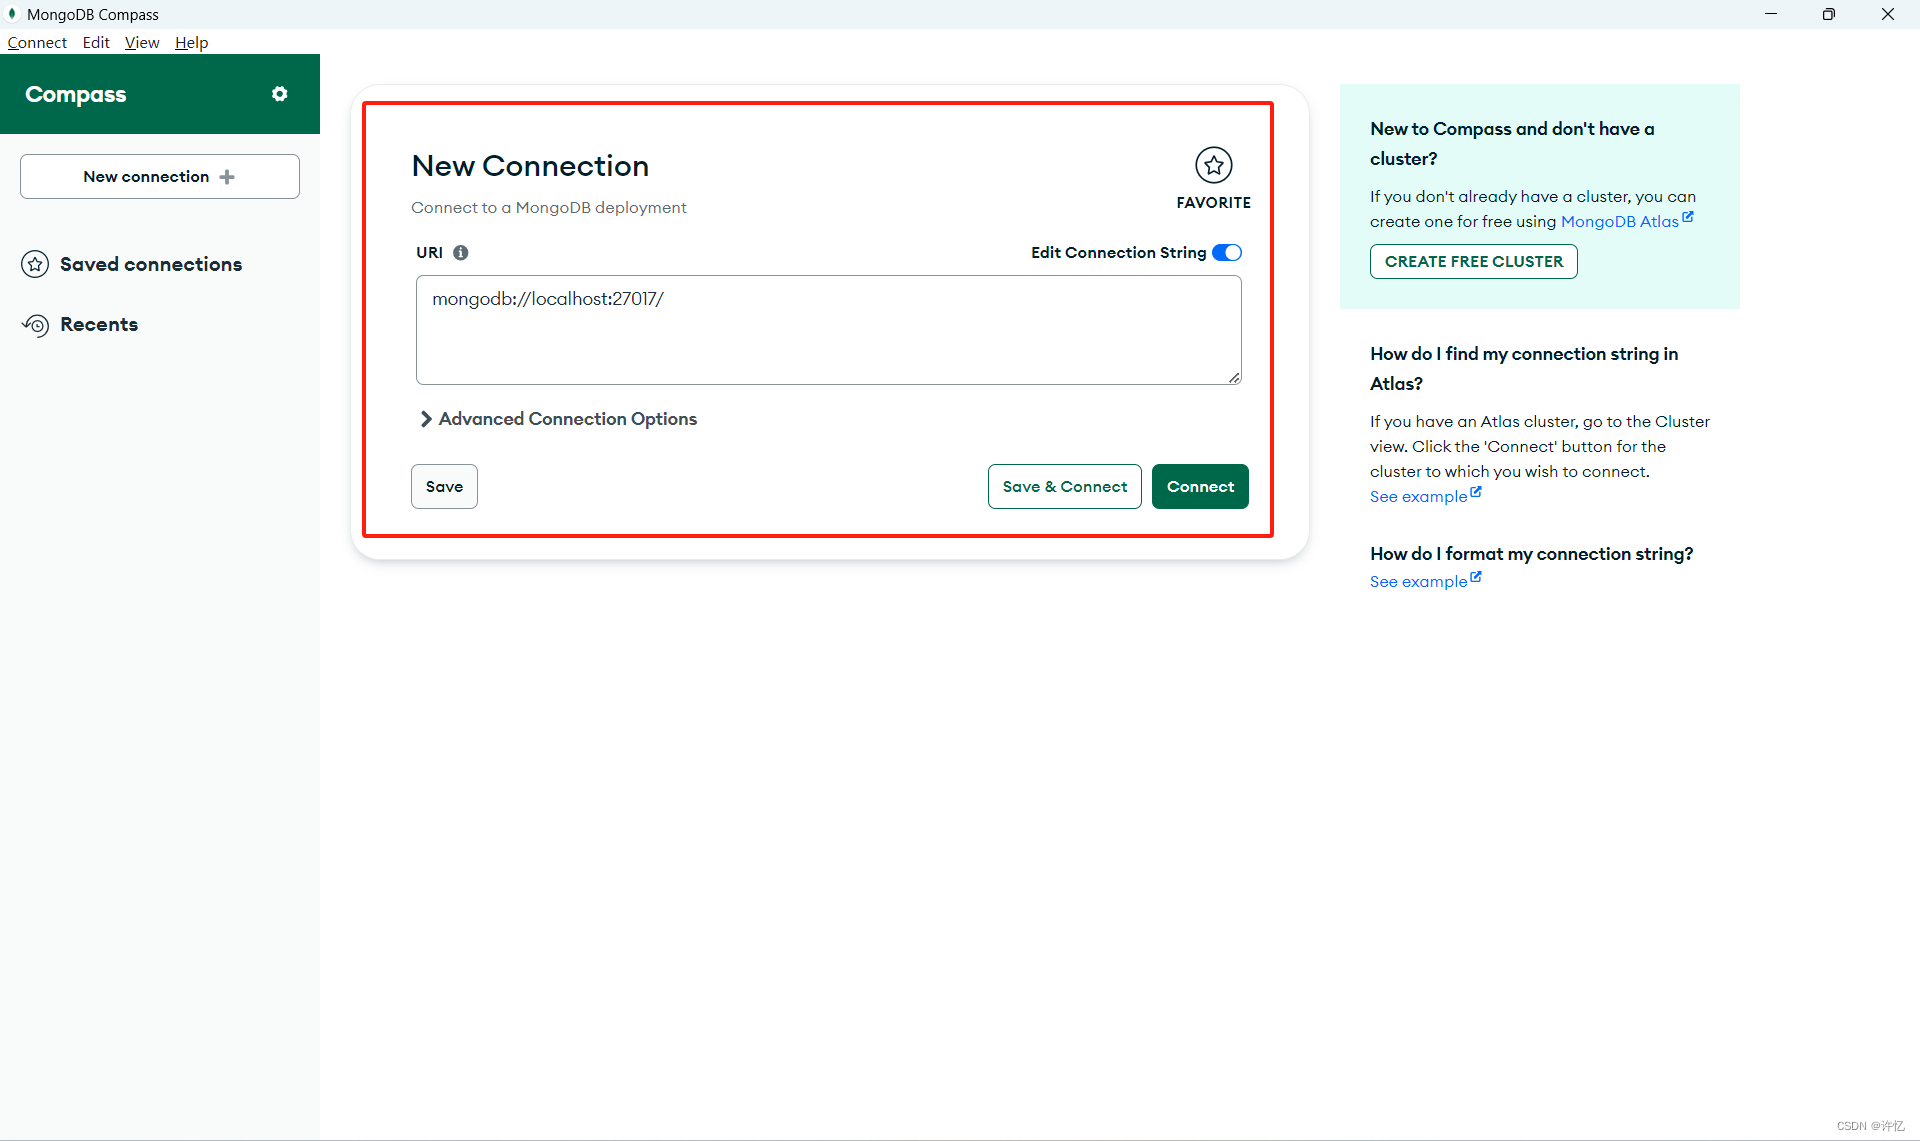Image resolution: width=1920 pixels, height=1141 pixels.
Task: Open Compass settings gear icon
Action: click(x=280, y=94)
